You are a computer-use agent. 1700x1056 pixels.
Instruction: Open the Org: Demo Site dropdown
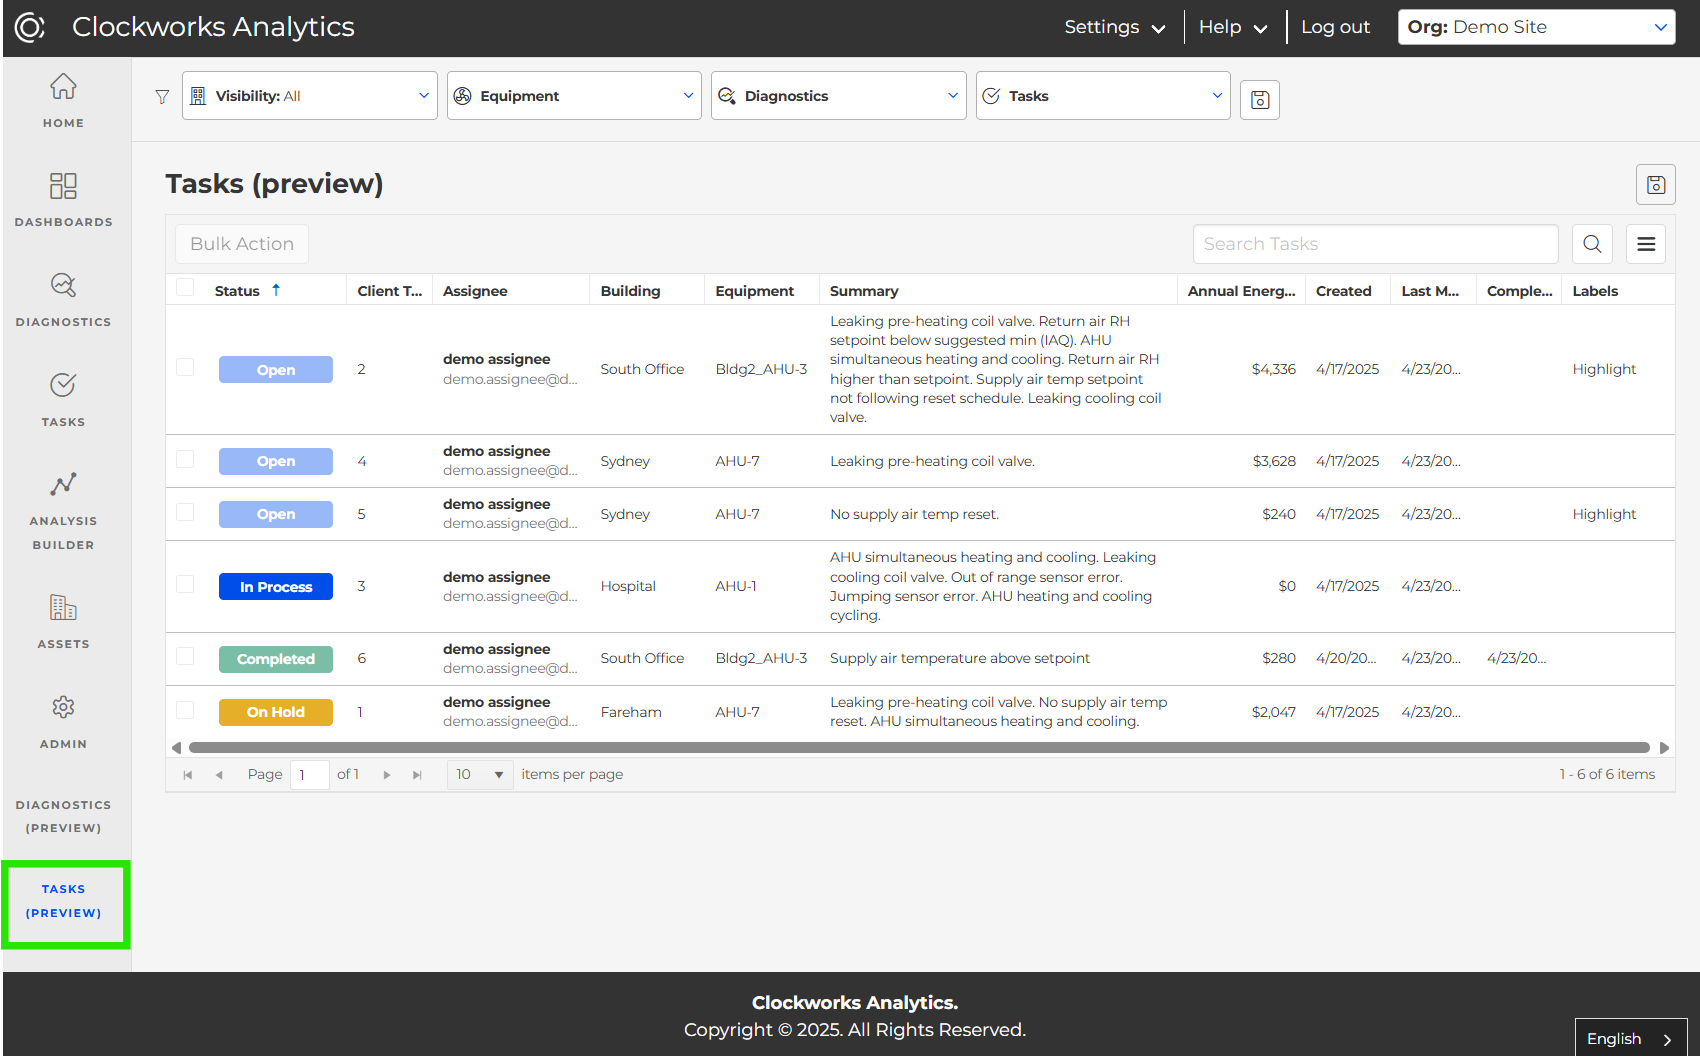click(x=1537, y=27)
